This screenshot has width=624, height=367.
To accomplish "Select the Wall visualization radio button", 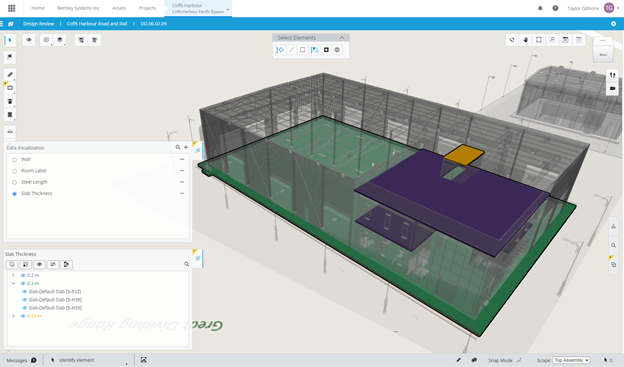I will [x=14, y=160].
